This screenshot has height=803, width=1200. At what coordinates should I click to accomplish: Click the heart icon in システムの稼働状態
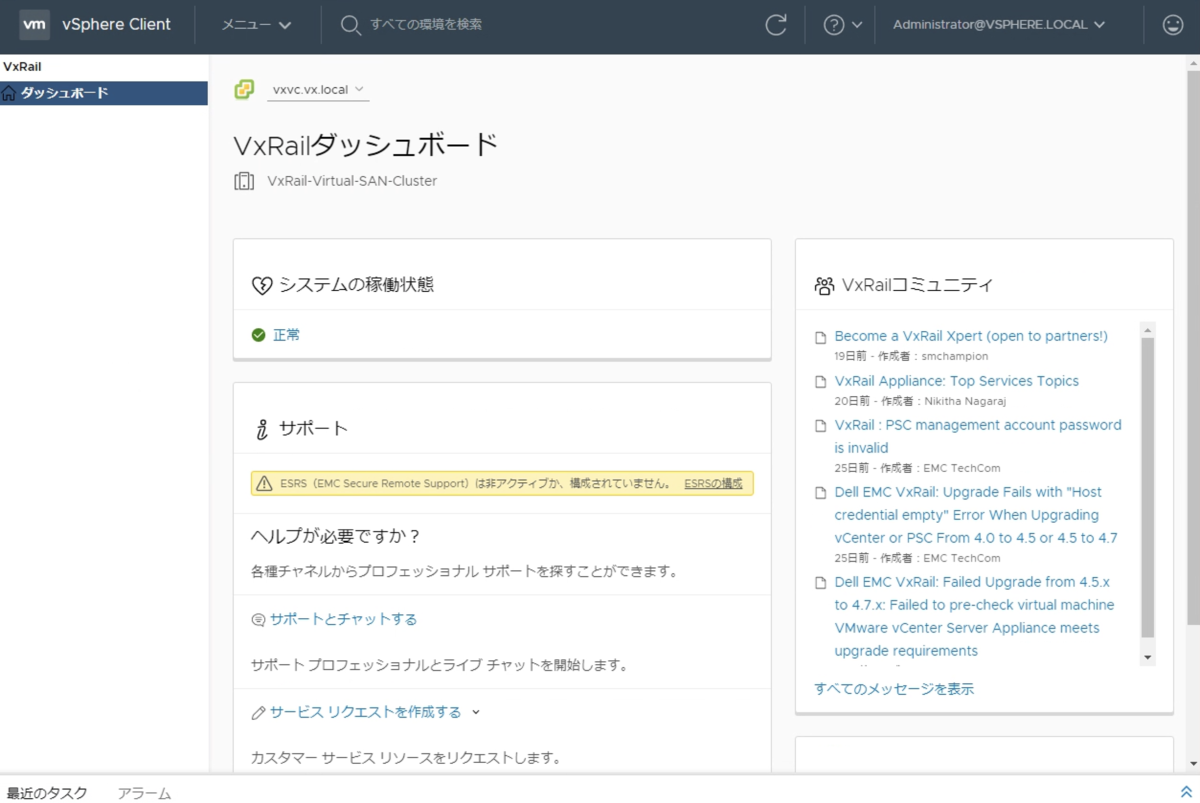pos(261,285)
